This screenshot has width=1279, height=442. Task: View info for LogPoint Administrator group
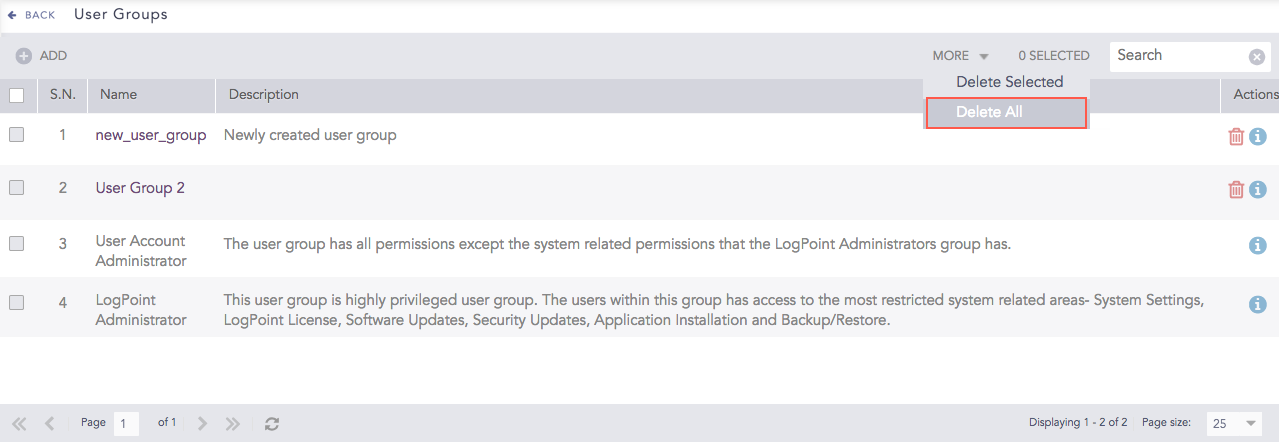1258,305
